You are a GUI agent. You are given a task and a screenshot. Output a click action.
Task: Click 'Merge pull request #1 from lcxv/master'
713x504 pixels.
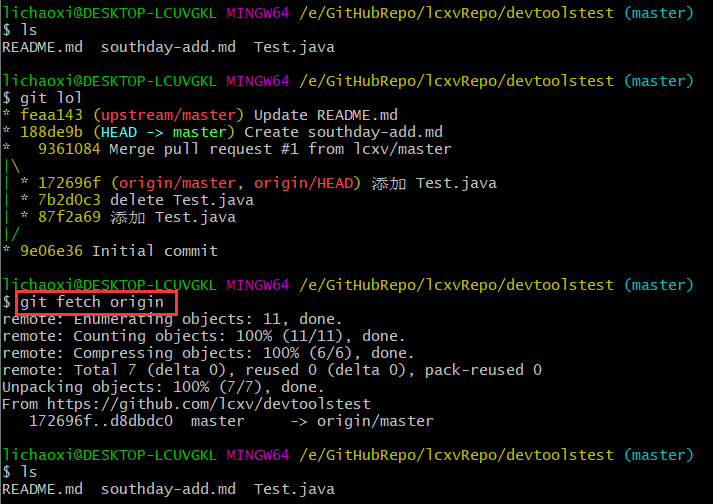click(x=281, y=149)
